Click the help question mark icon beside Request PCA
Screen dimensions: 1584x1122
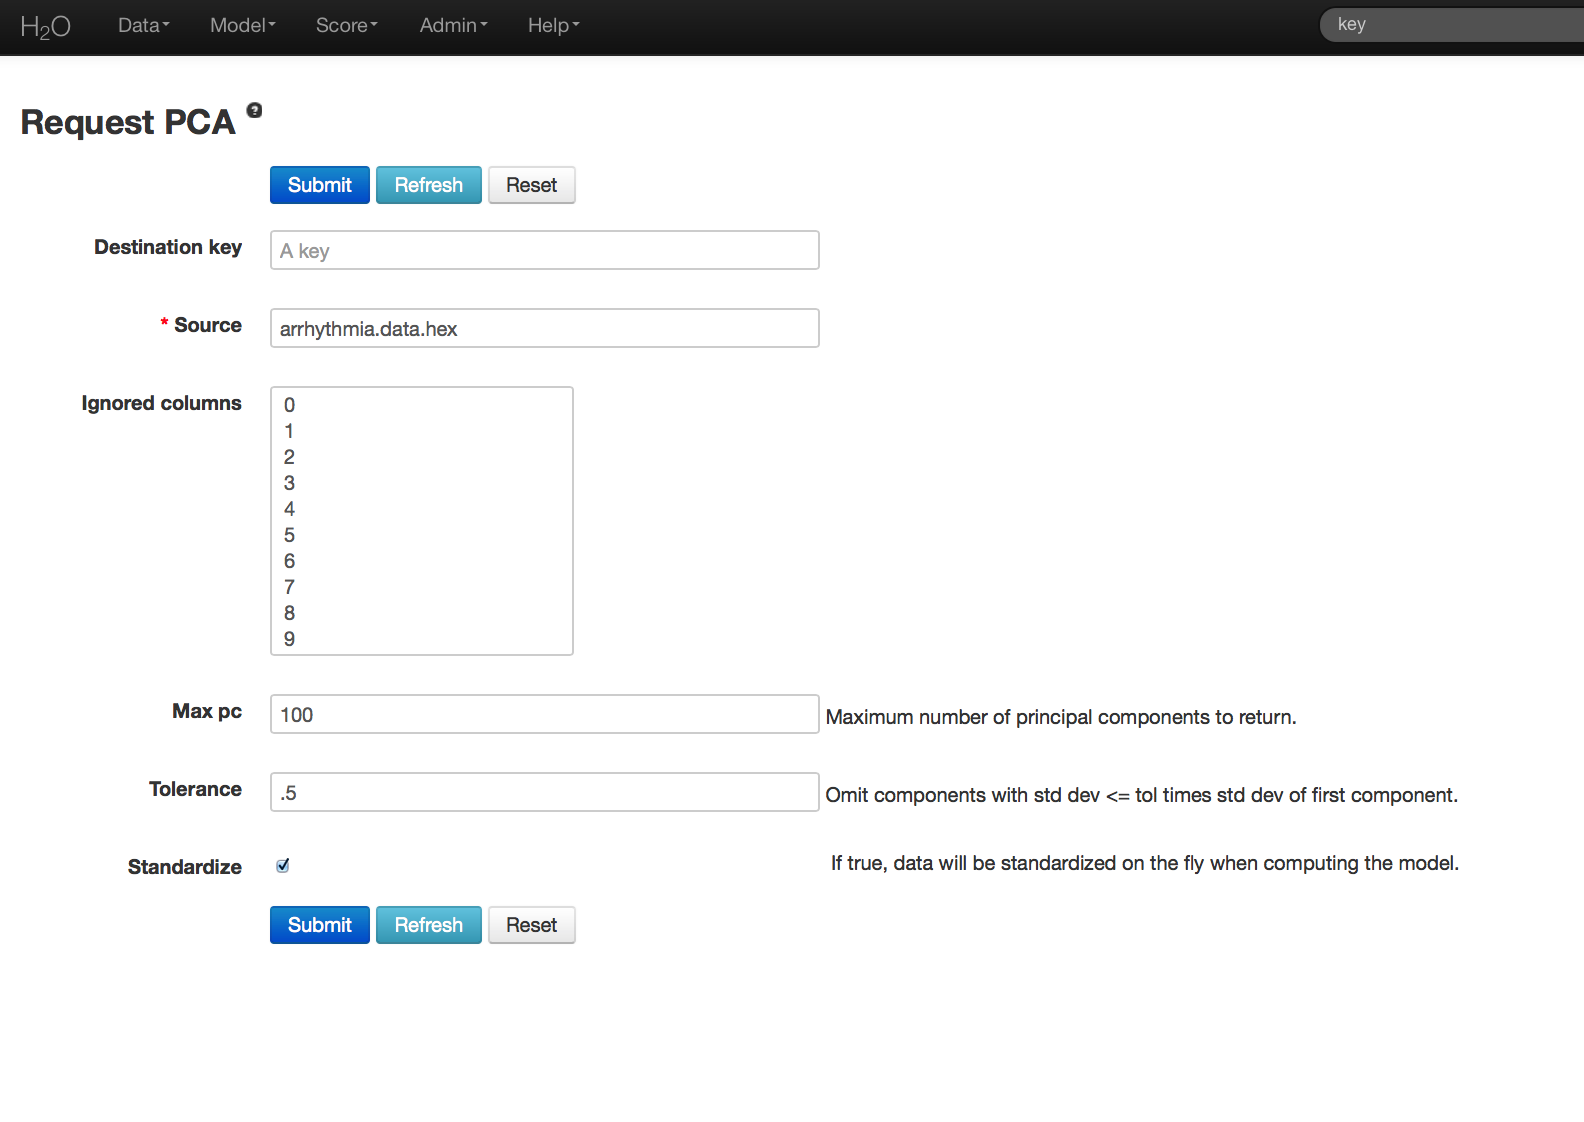254,110
